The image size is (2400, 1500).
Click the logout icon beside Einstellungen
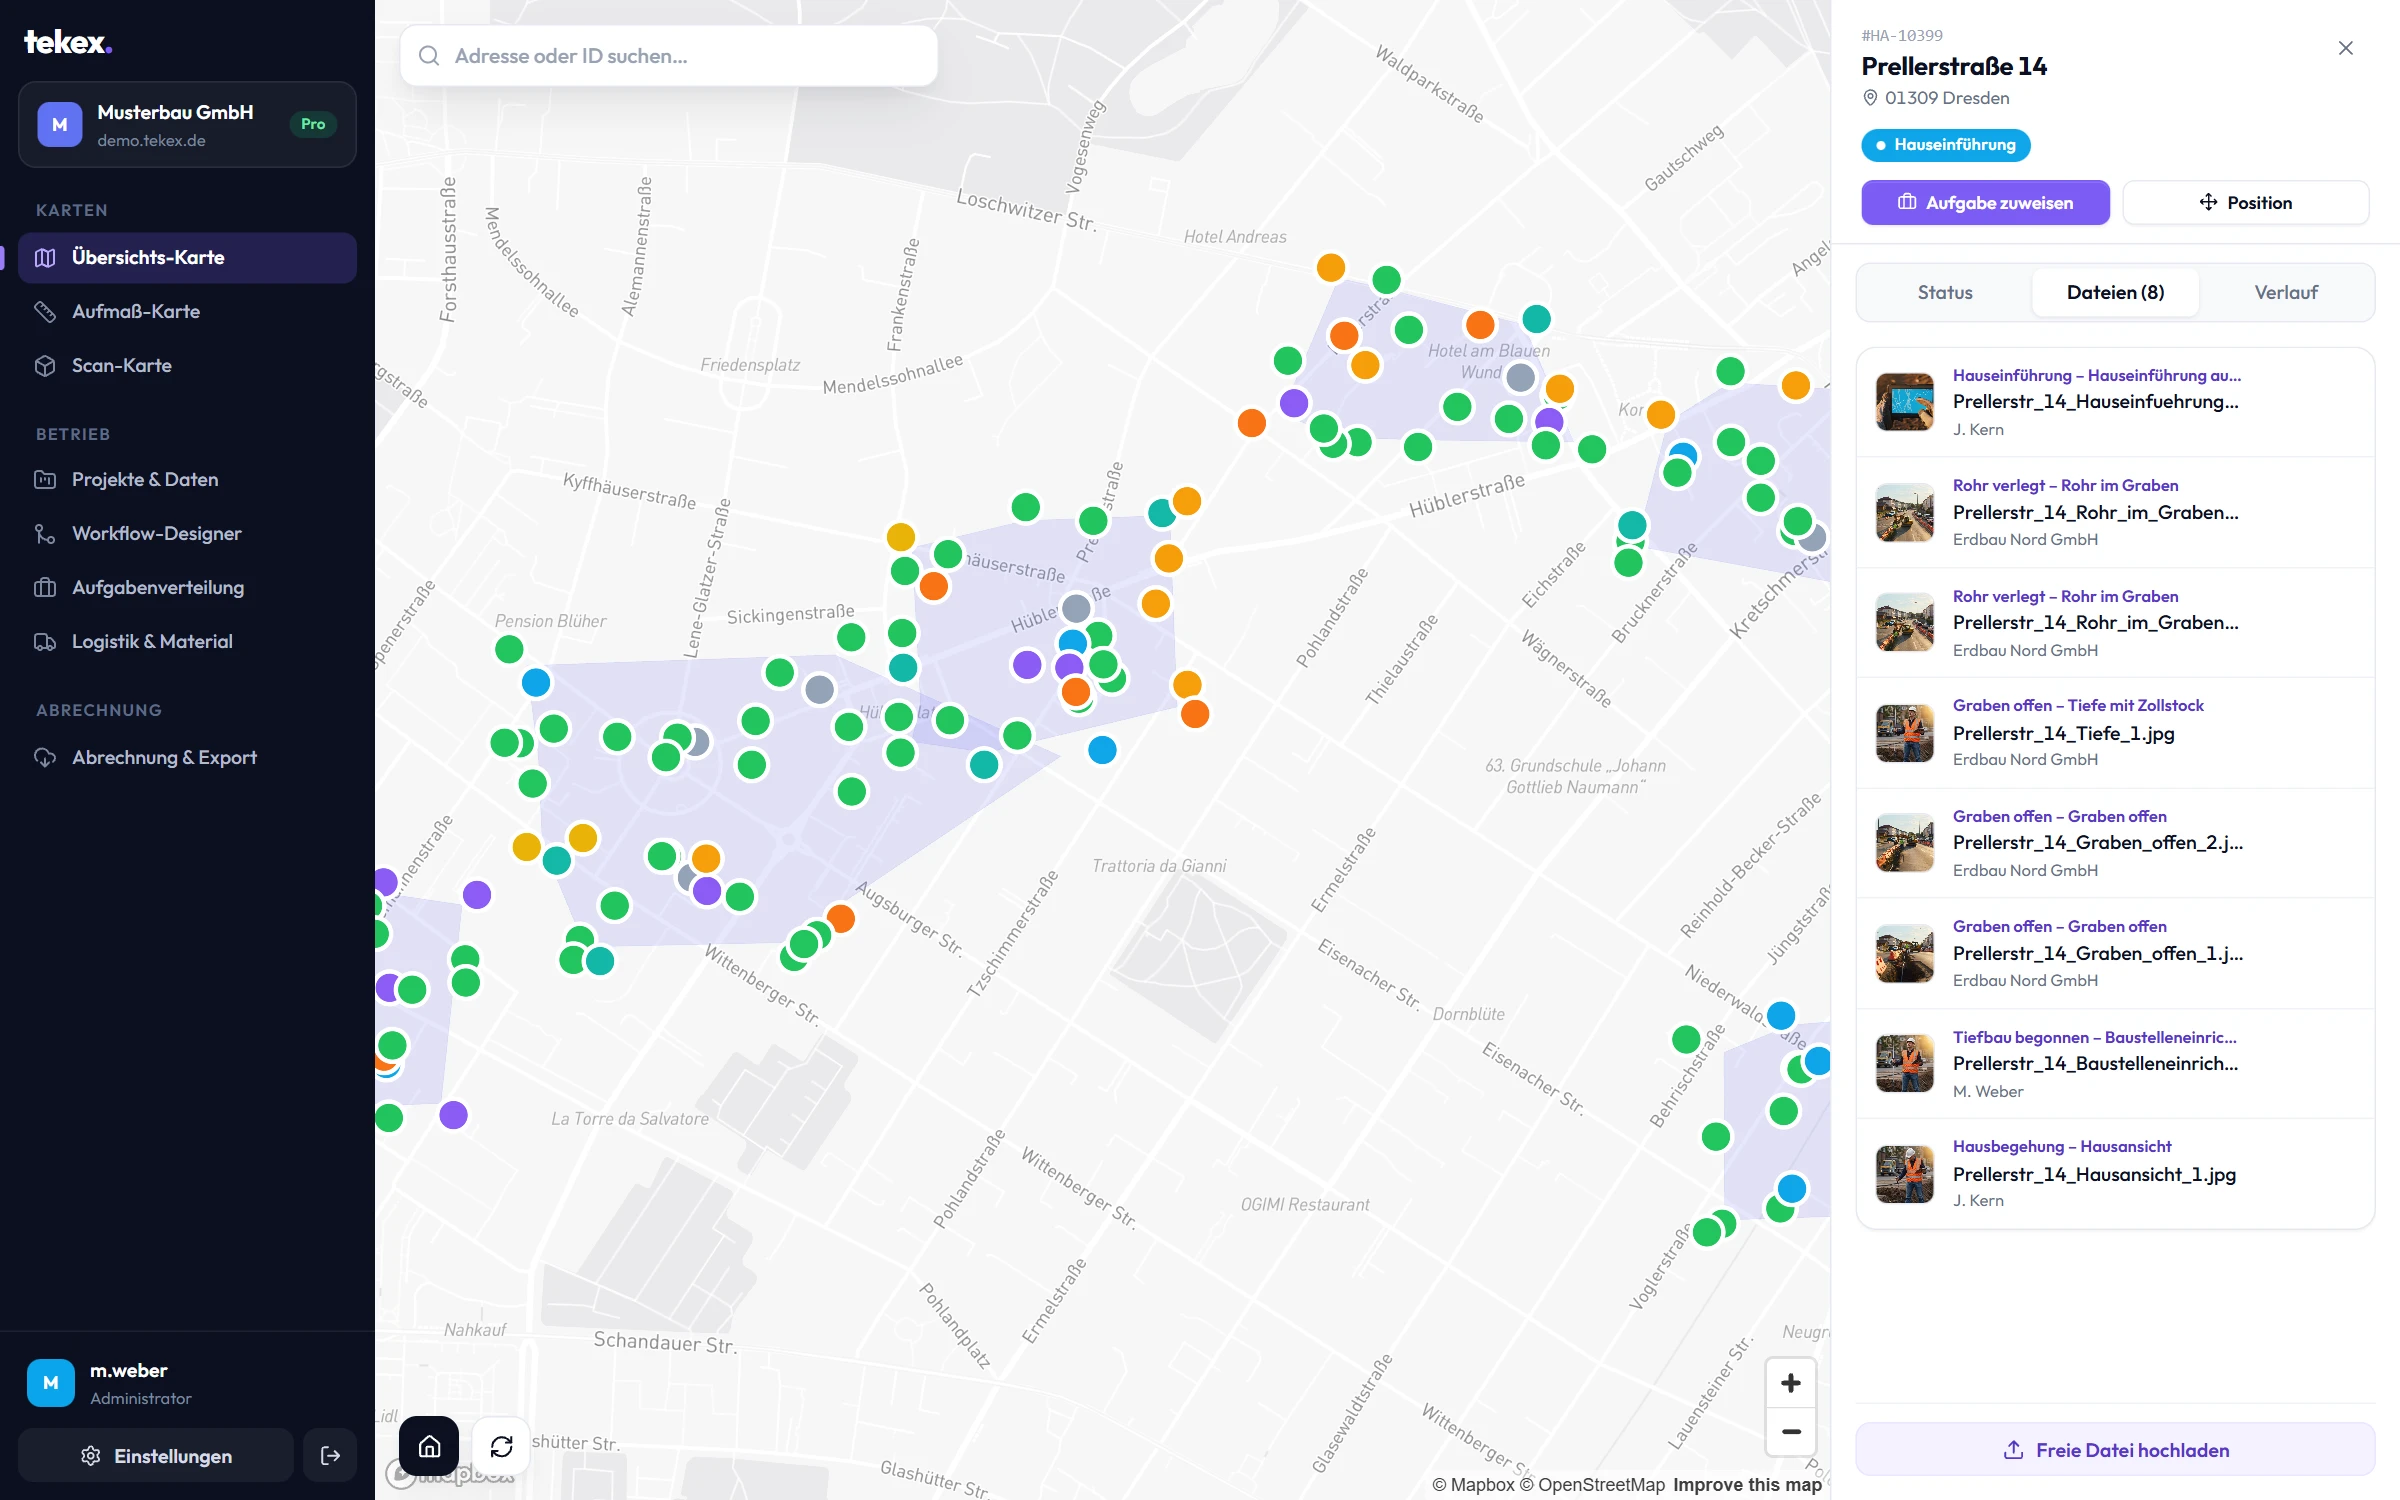coord(330,1456)
